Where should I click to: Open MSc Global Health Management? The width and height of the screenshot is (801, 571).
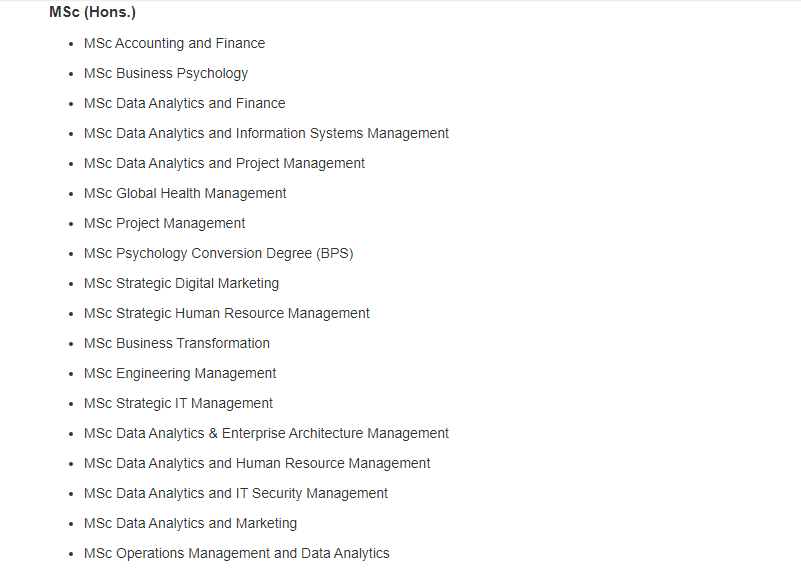[x=185, y=194]
